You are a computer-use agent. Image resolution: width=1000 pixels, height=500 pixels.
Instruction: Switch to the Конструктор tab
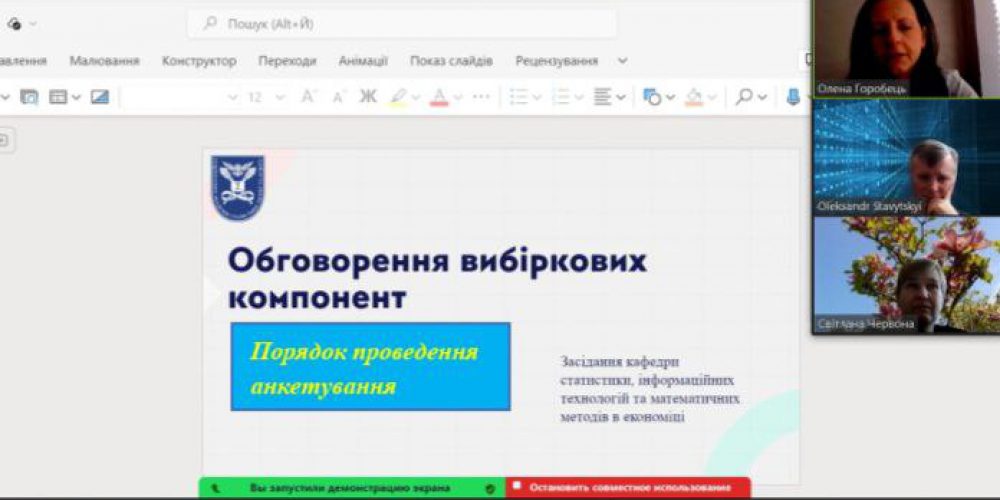tap(199, 61)
